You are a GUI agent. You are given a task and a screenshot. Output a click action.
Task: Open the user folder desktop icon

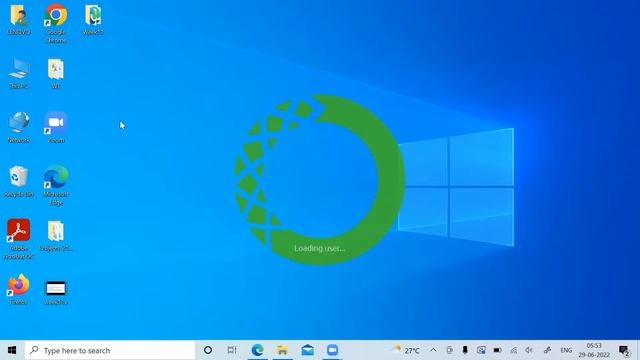(x=19, y=19)
